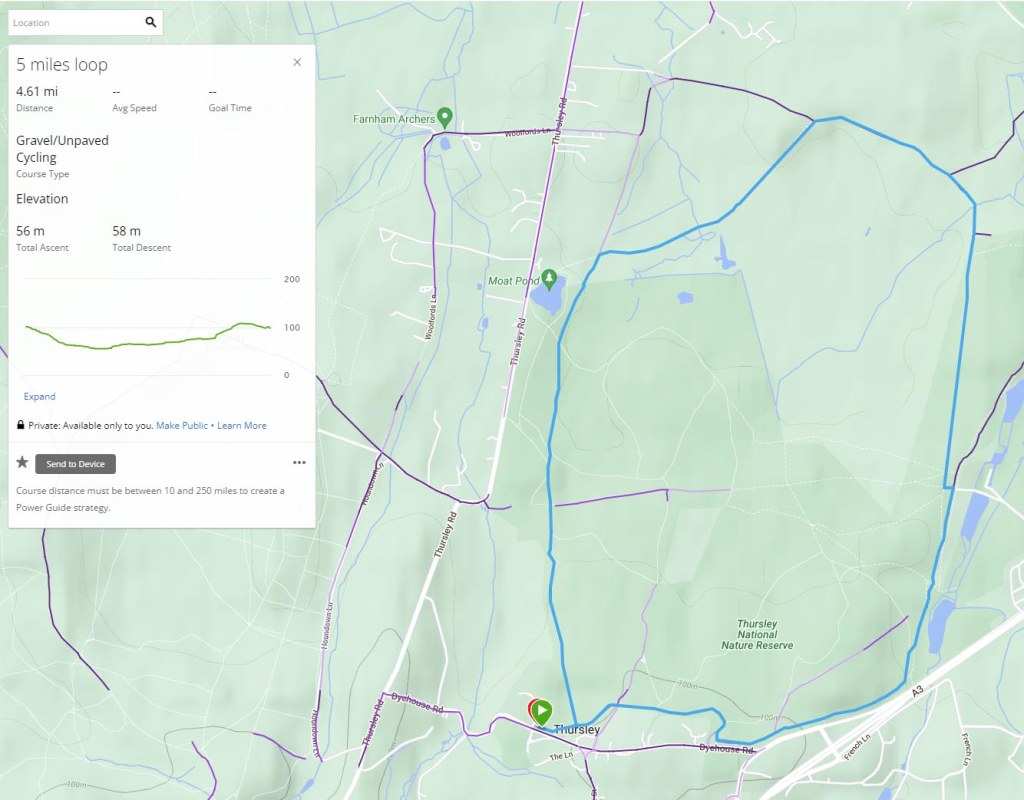Click the Thursley village label
The height and width of the screenshot is (800, 1024).
pyautogui.click(x=577, y=730)
